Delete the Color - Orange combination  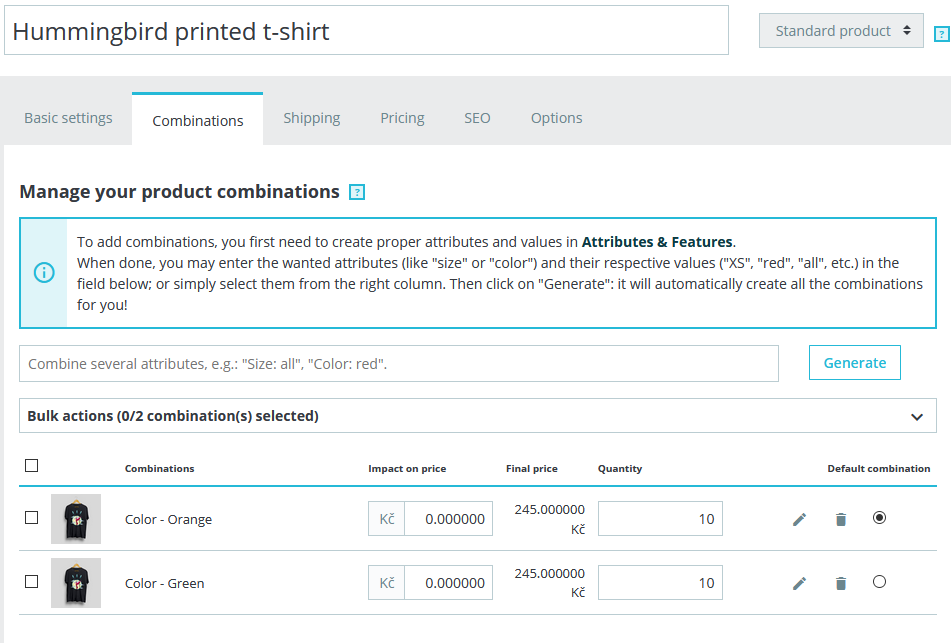[x=841, y=519]
